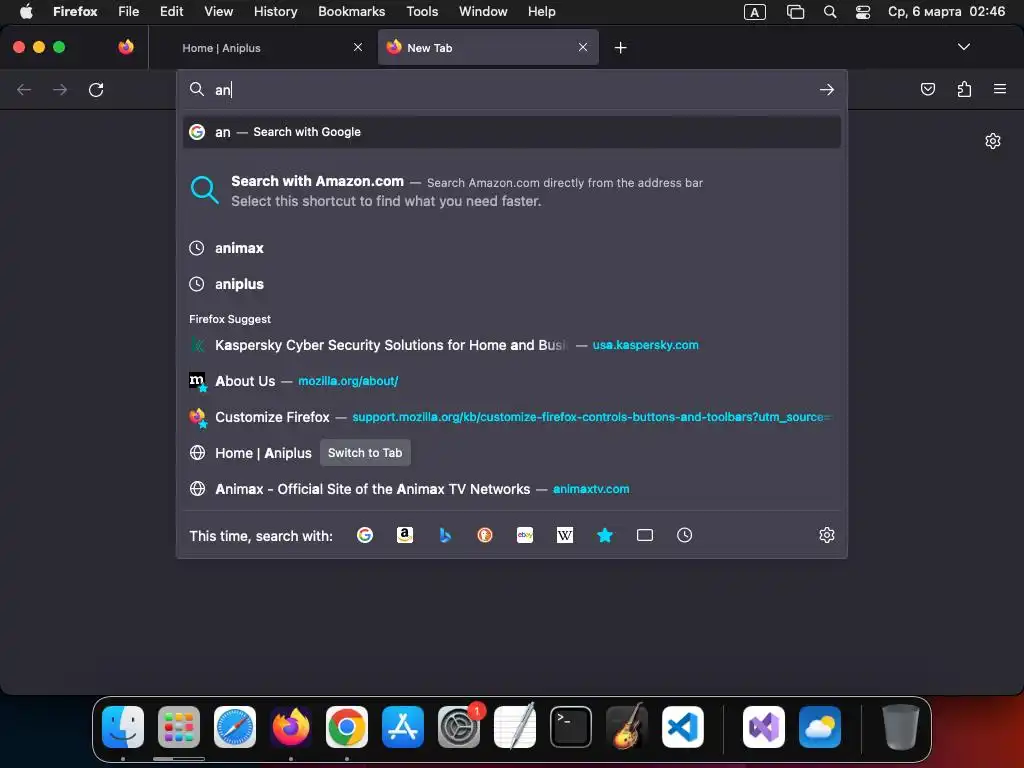Image resolution: width=1024 pixels, height=768 pixels.
Task: Open Visual Studio Code from the Dock
Action: [x=682, y=726]
